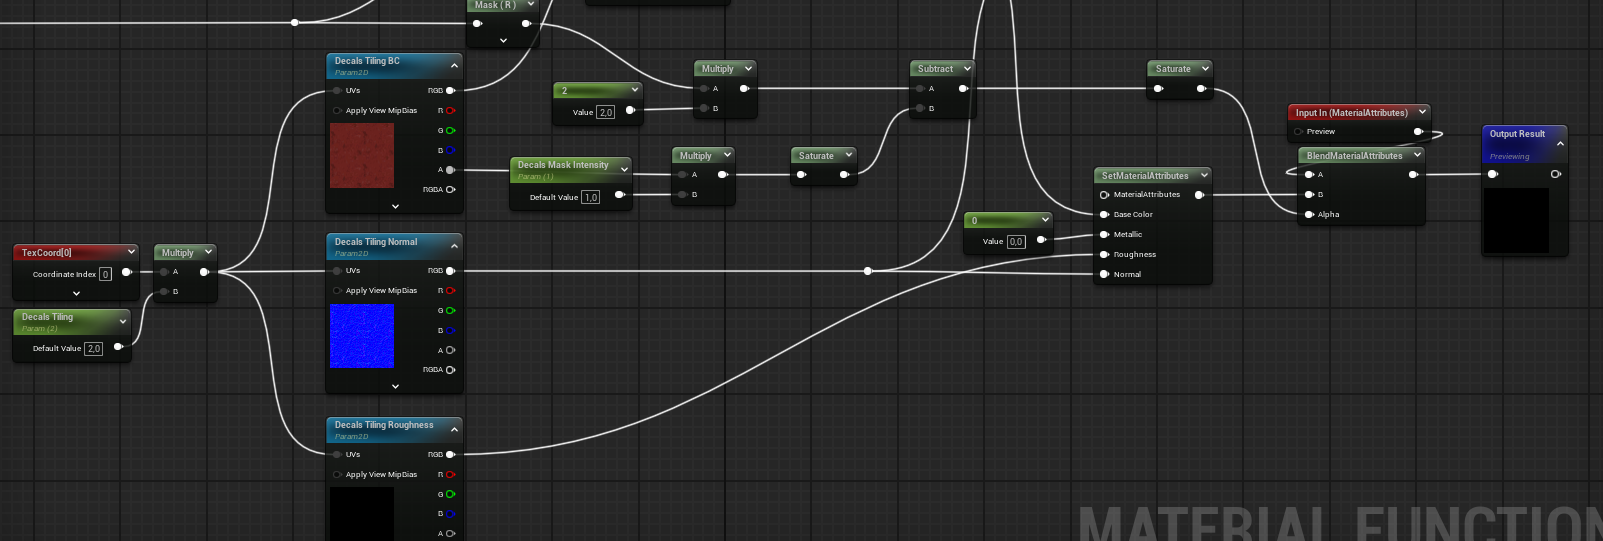Click RGBA pin of Decals Tiling Normal
Image resolution: width=1603 pixels, height=541 pixels.
coord(450,370)
